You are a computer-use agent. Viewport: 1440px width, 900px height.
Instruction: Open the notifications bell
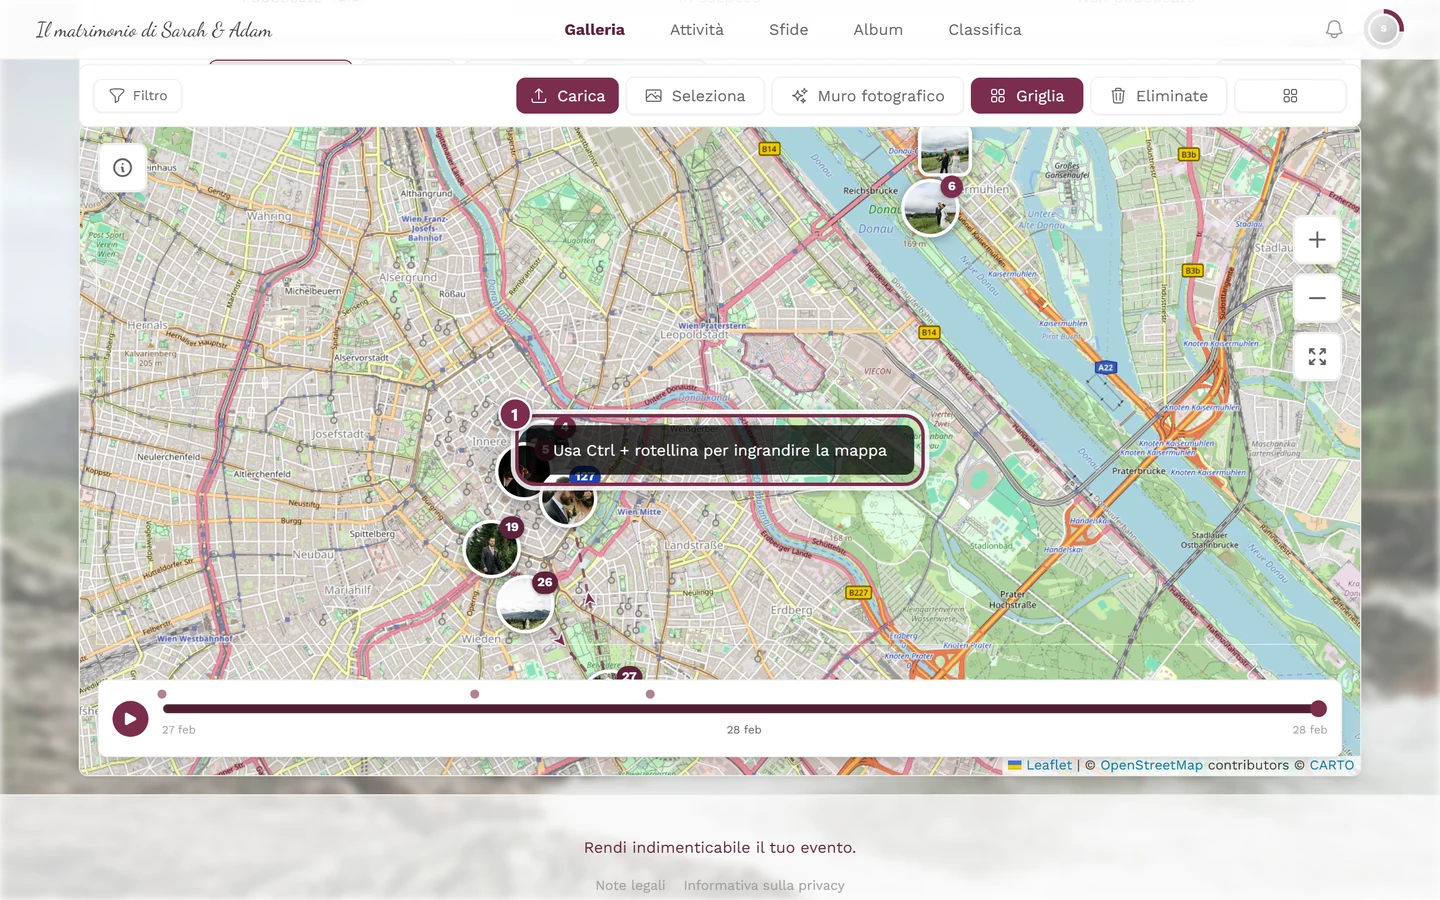click(x=1334, y=30)
